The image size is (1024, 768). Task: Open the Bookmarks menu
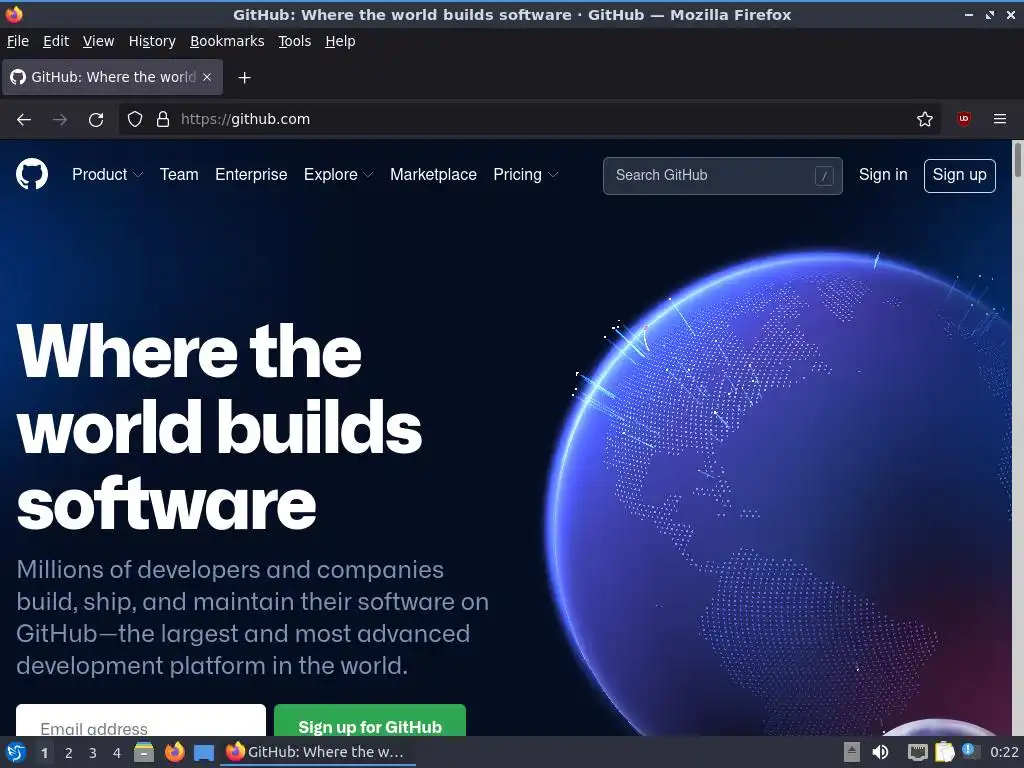227,41
